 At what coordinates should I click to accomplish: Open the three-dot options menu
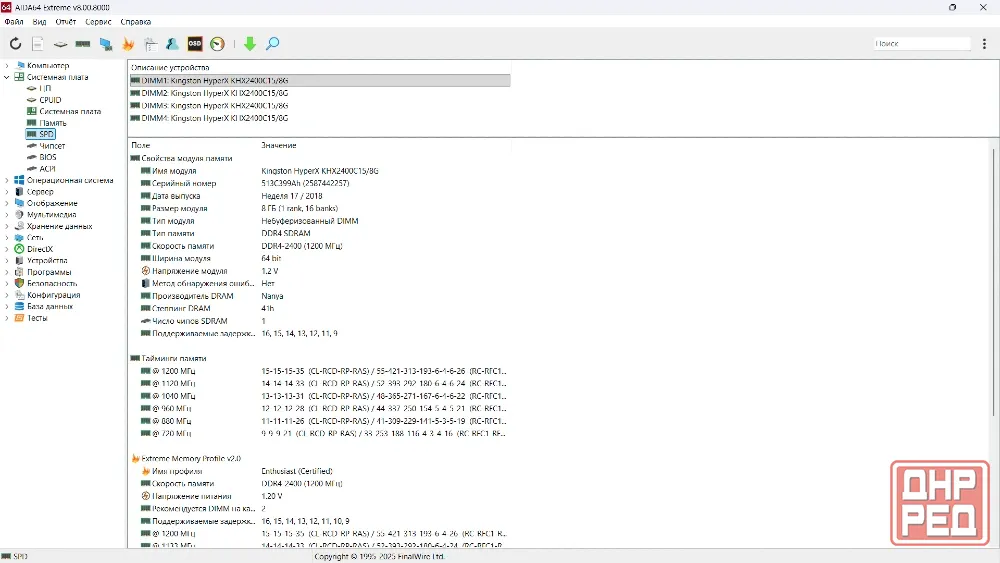pyautogui.click(x=984, y=43)
